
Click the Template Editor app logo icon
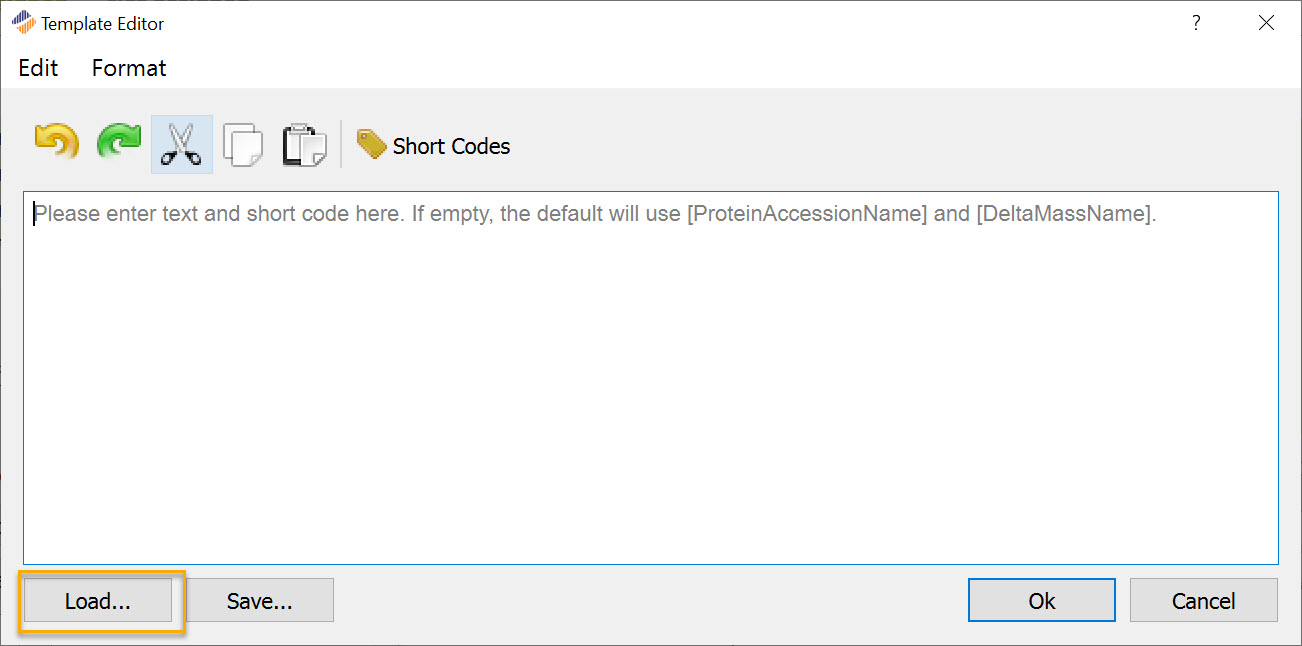click(x=23, y=22)
